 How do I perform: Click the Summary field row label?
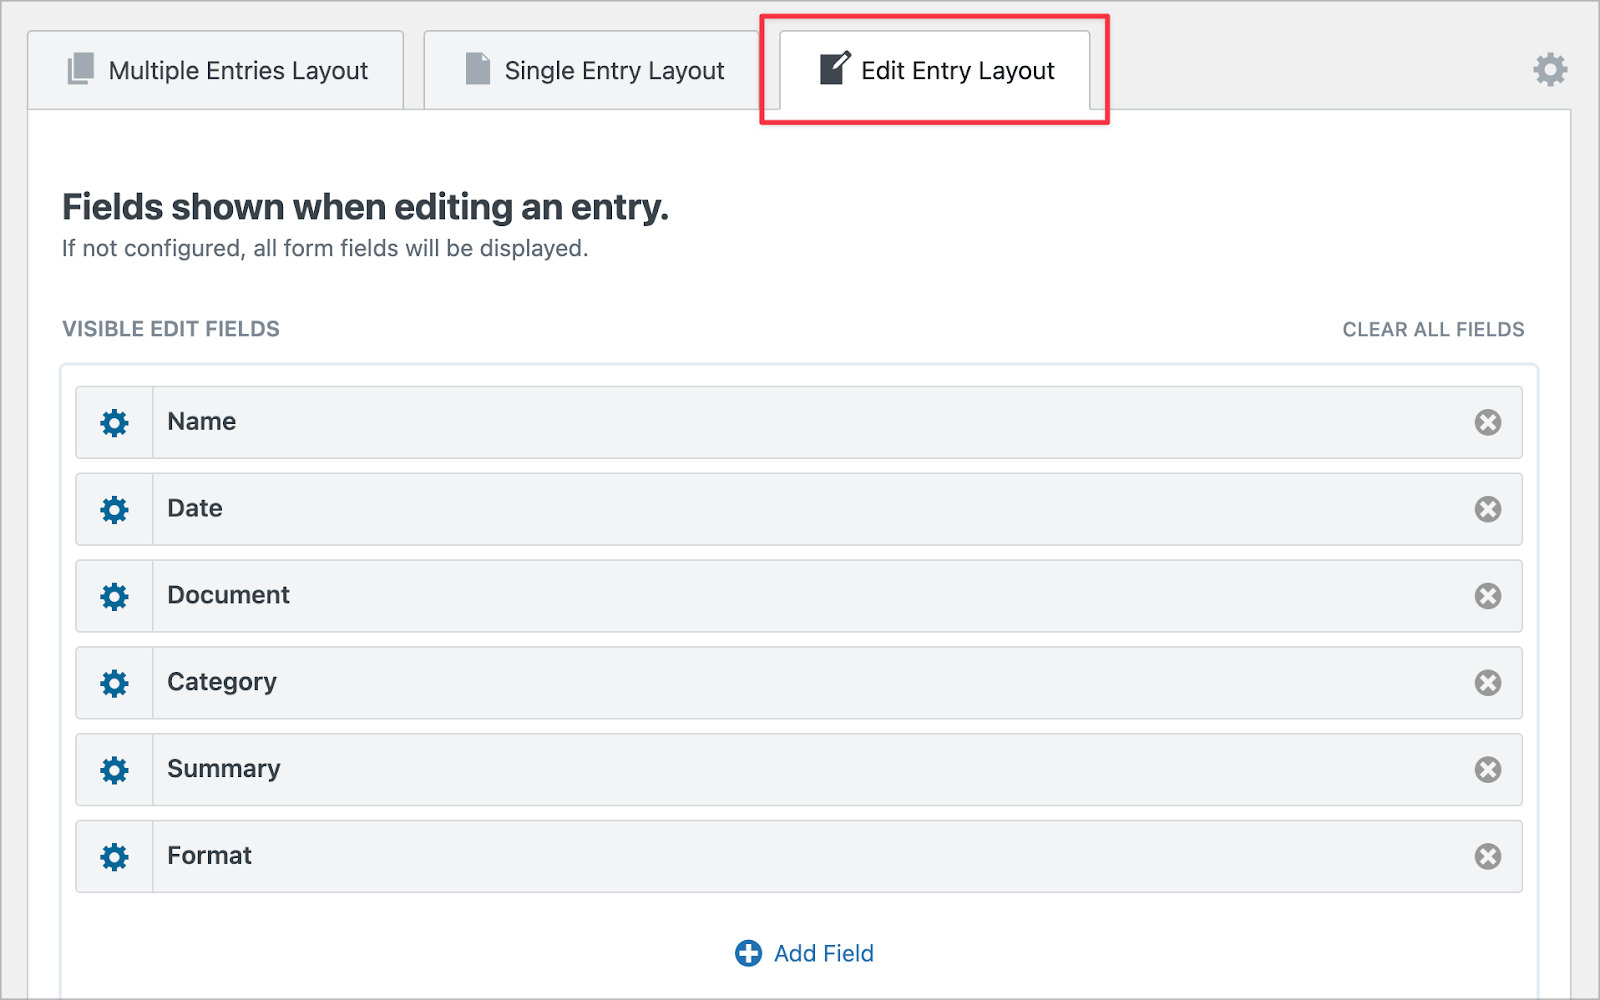point(224,769)
